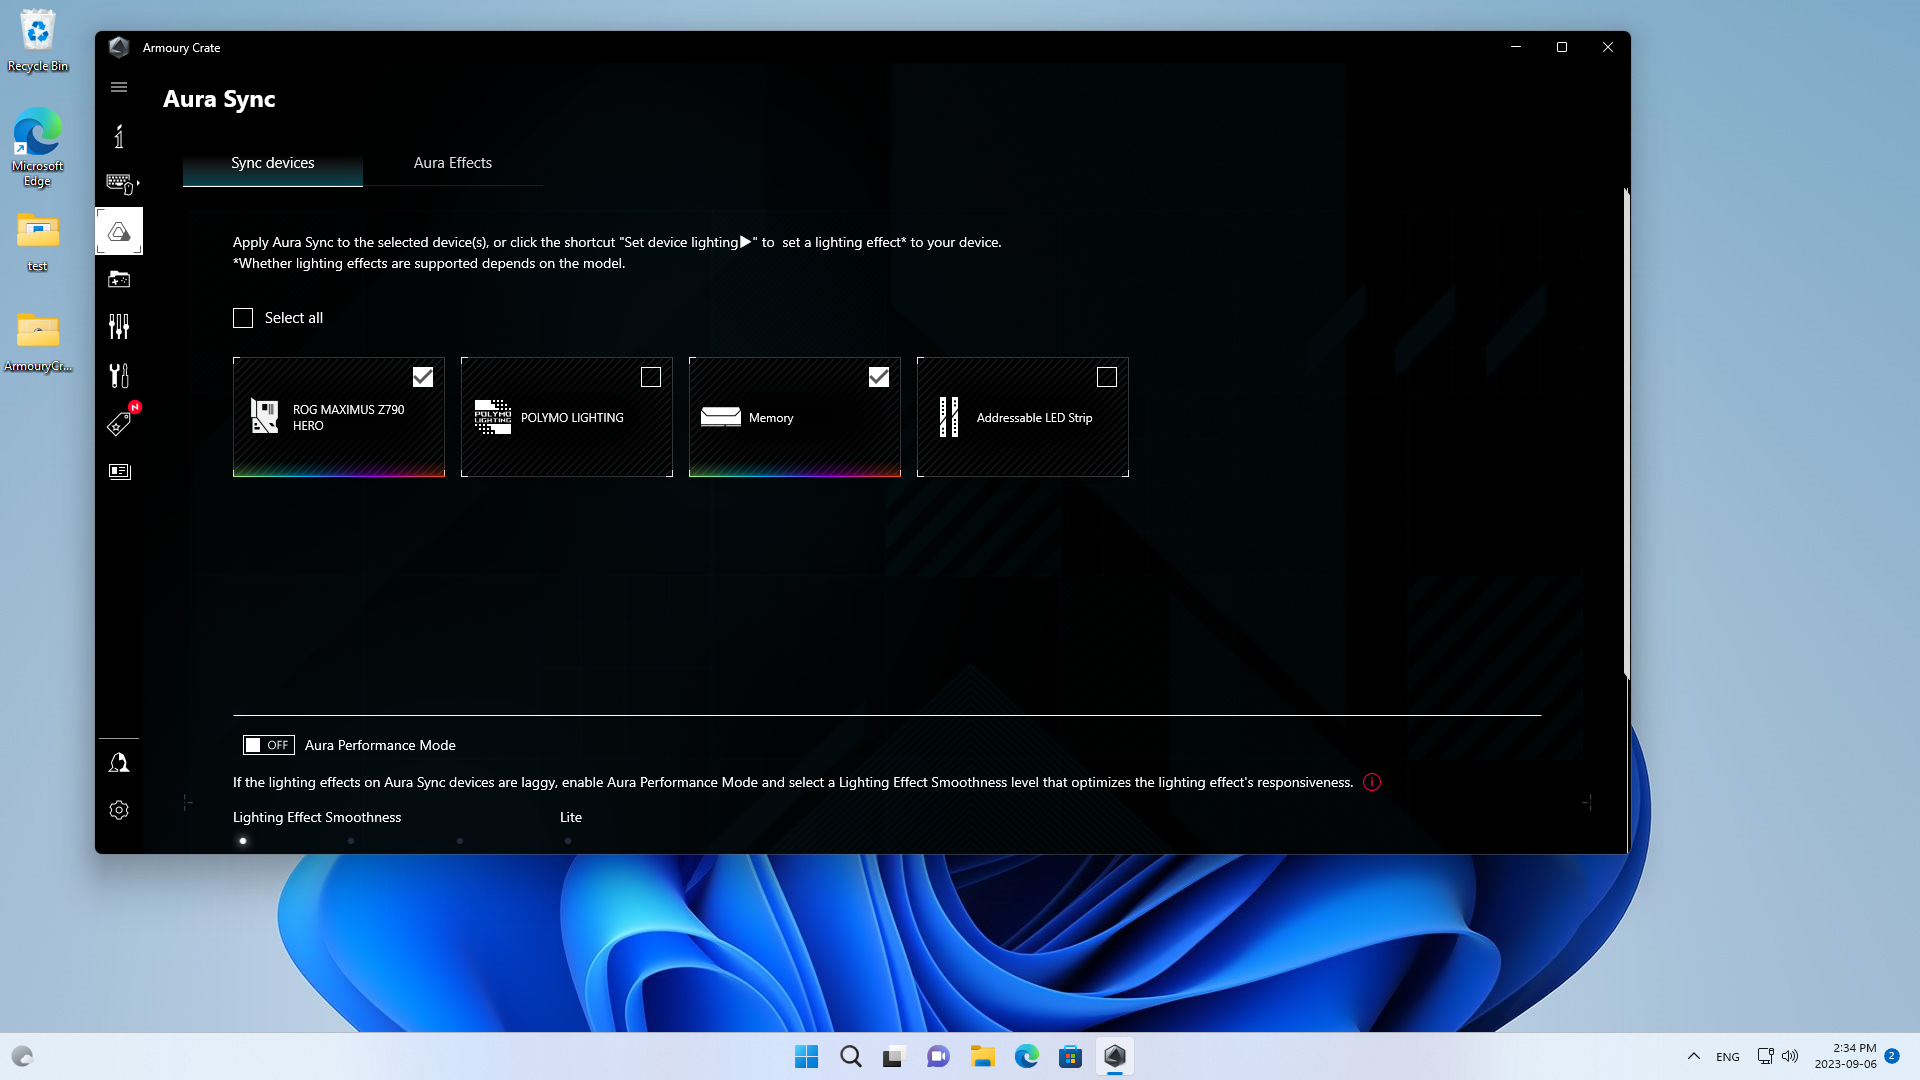The image size is (1920, 1080).
Task: Select the Aura Sync sidebar icon
Action: click(119, 232)
